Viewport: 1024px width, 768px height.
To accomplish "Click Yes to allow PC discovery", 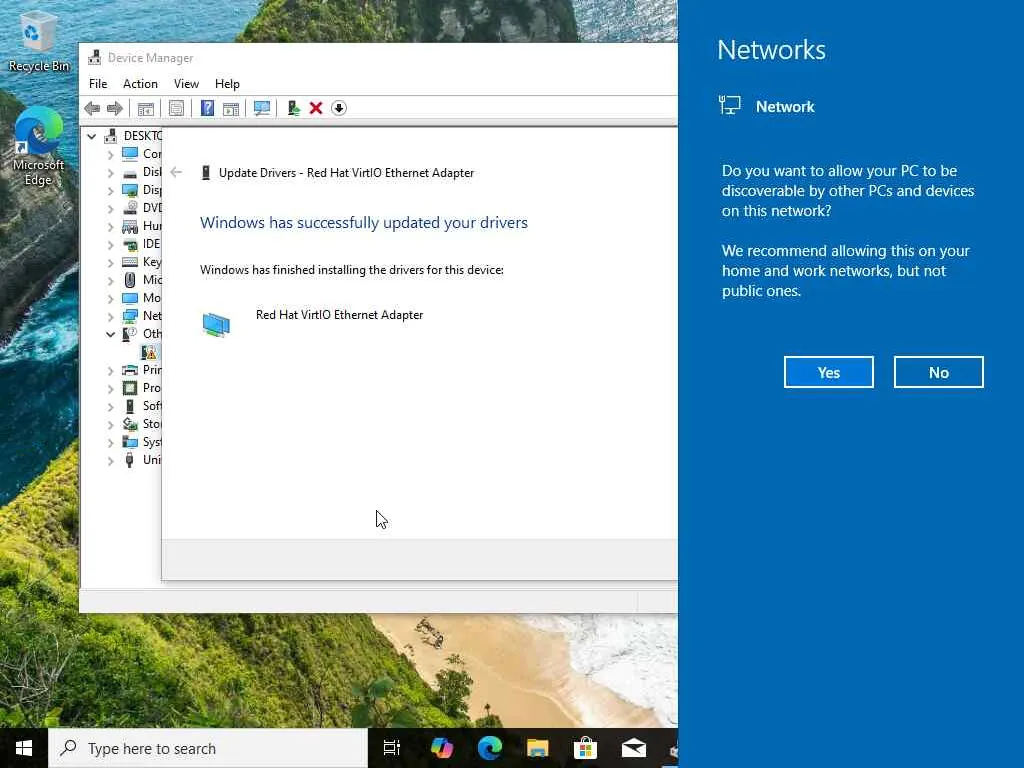I will click(x=829, y=372).
